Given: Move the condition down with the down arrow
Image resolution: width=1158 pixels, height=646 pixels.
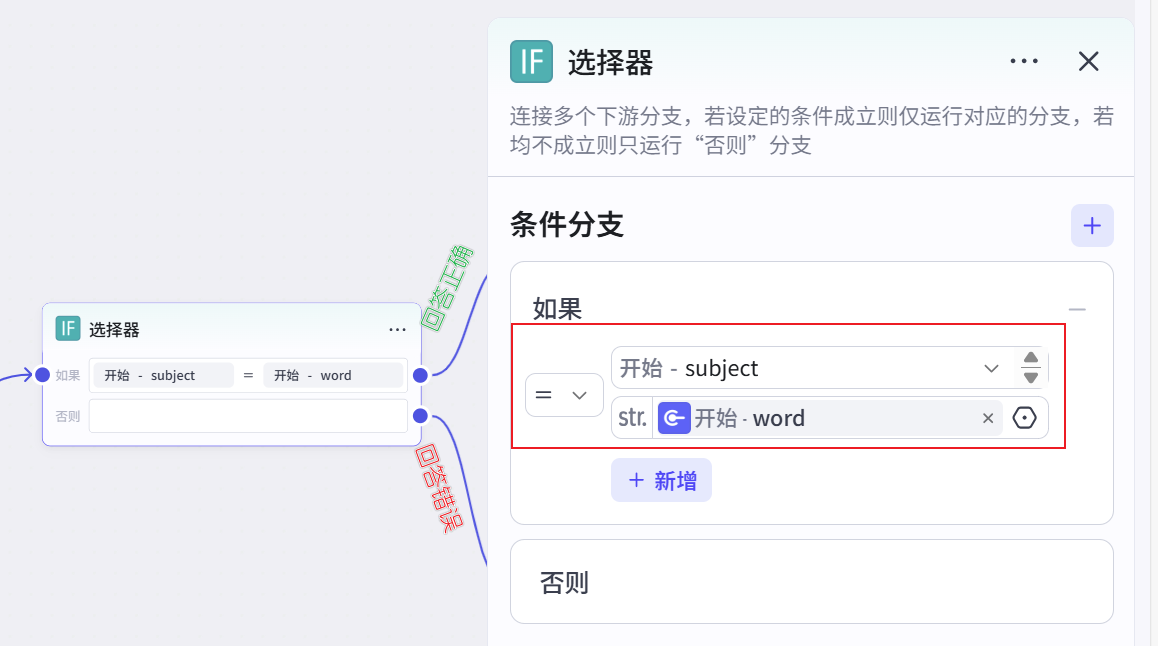Looking at the screenshot, I should [1030, 378].
